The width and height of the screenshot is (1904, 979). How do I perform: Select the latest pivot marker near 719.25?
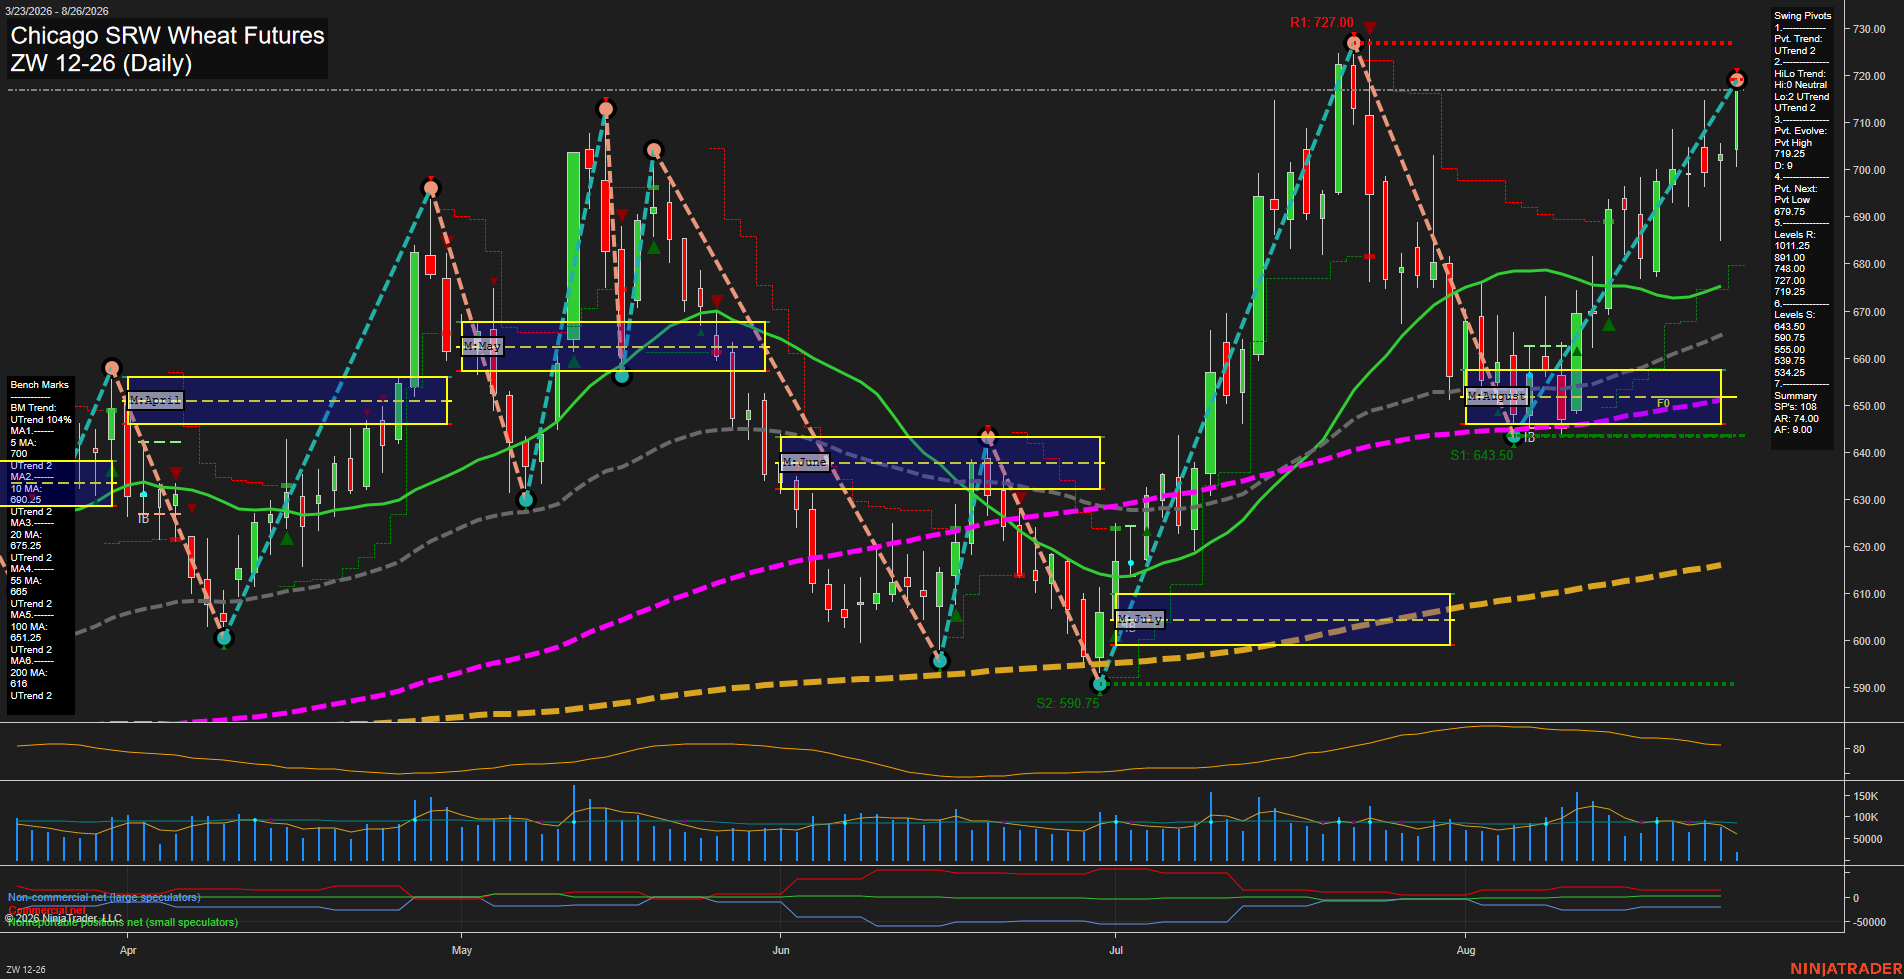[x=1737, y=80]
